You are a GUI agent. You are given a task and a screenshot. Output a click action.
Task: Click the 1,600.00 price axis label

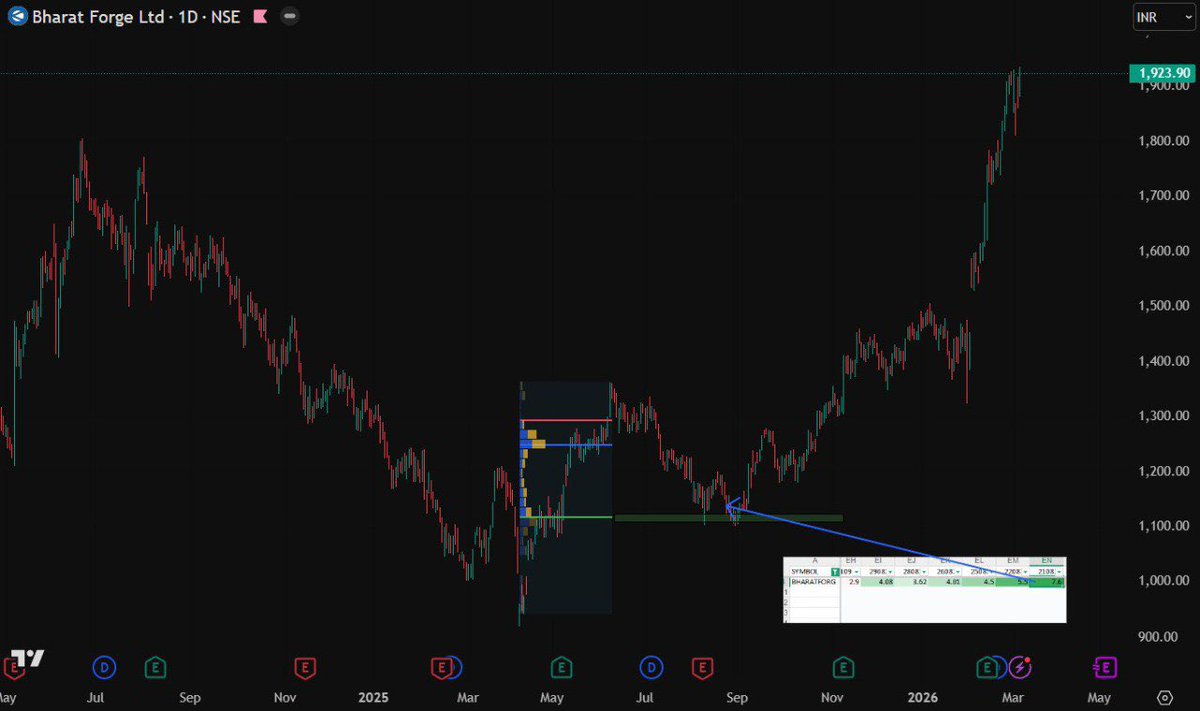pyautogui.click(x=1164, y=251)
